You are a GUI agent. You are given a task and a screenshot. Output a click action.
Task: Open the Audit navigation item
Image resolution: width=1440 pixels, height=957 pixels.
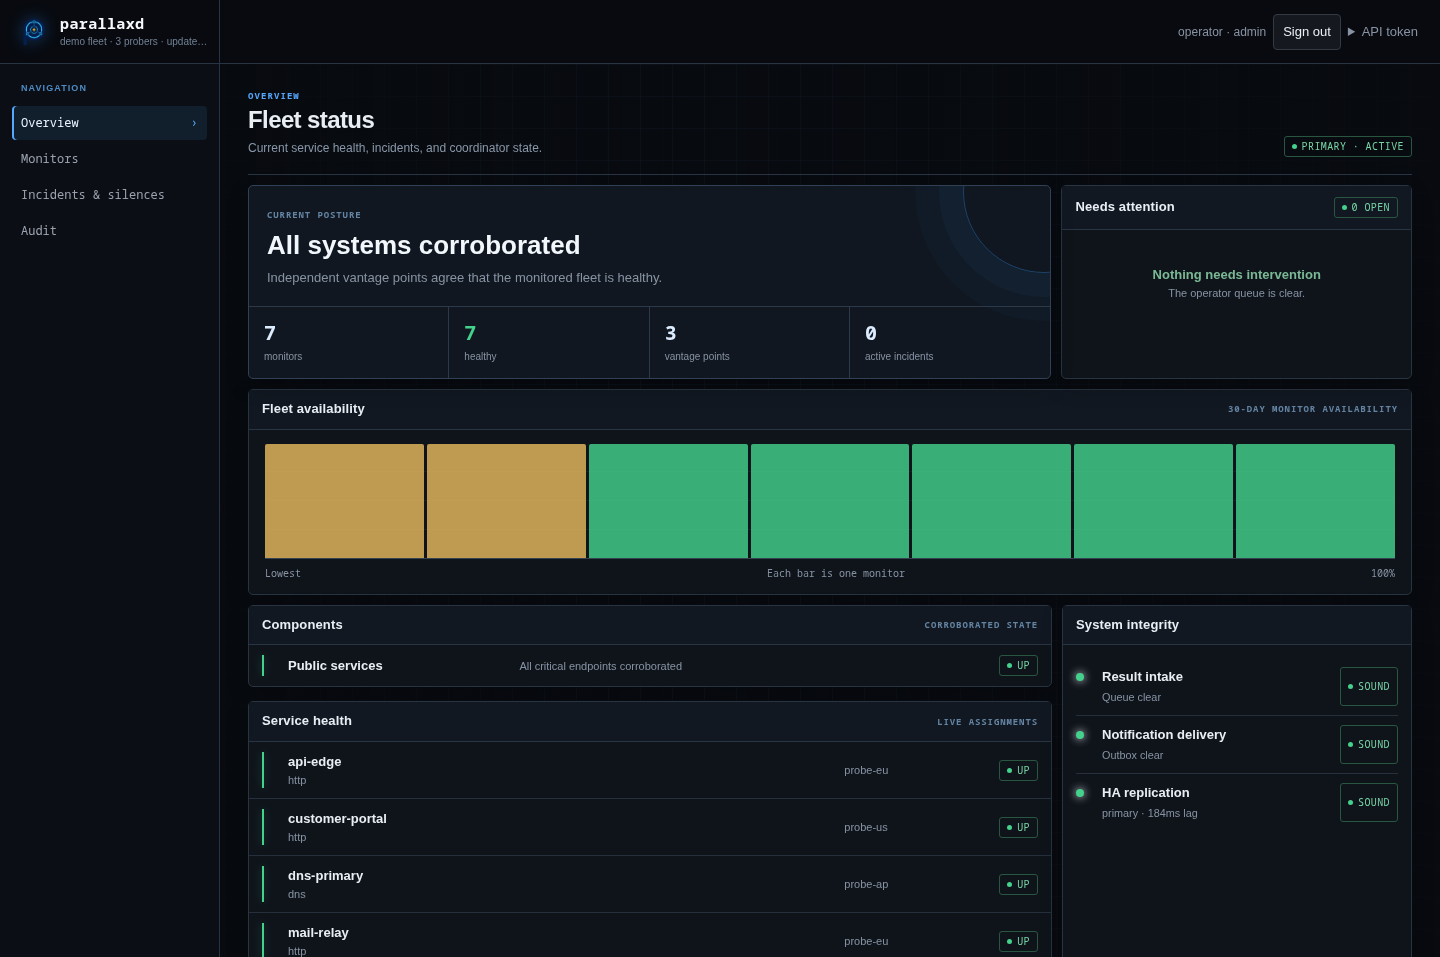110,231
